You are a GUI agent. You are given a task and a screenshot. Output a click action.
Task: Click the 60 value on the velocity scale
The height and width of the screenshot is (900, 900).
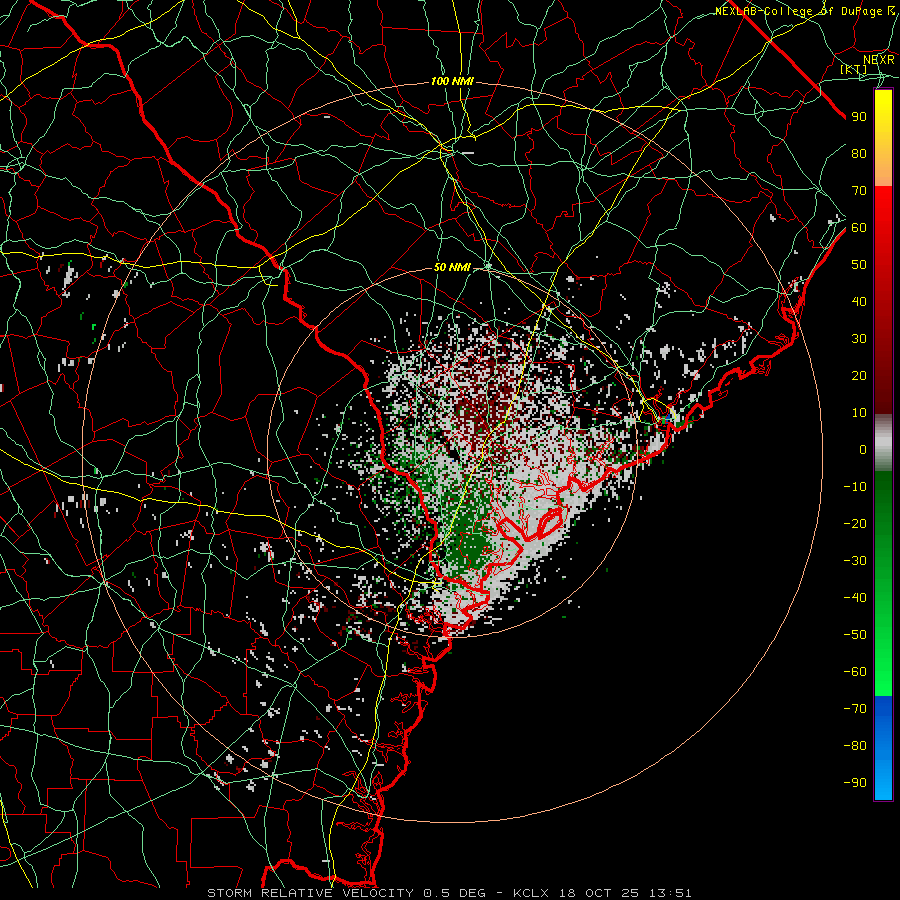[859, 228]
